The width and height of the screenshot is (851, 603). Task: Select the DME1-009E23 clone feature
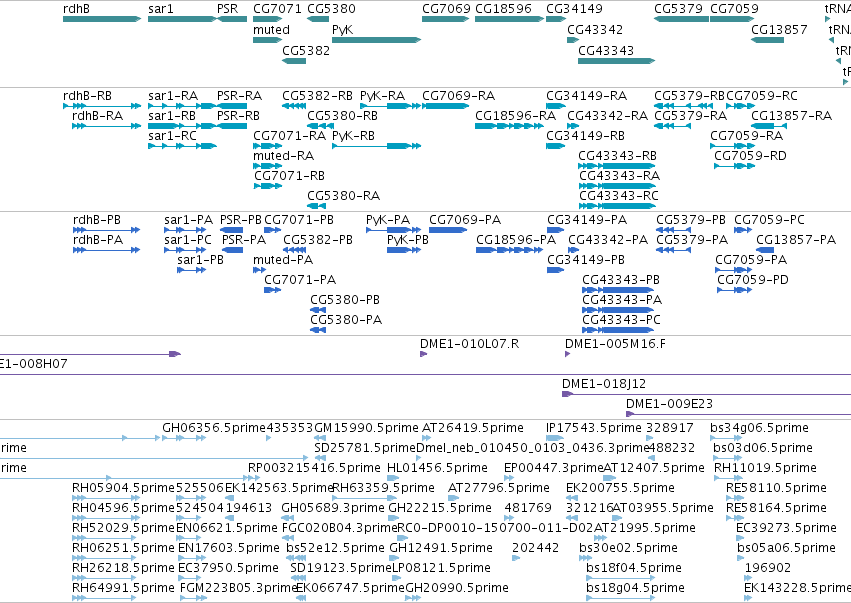[738, 414]
